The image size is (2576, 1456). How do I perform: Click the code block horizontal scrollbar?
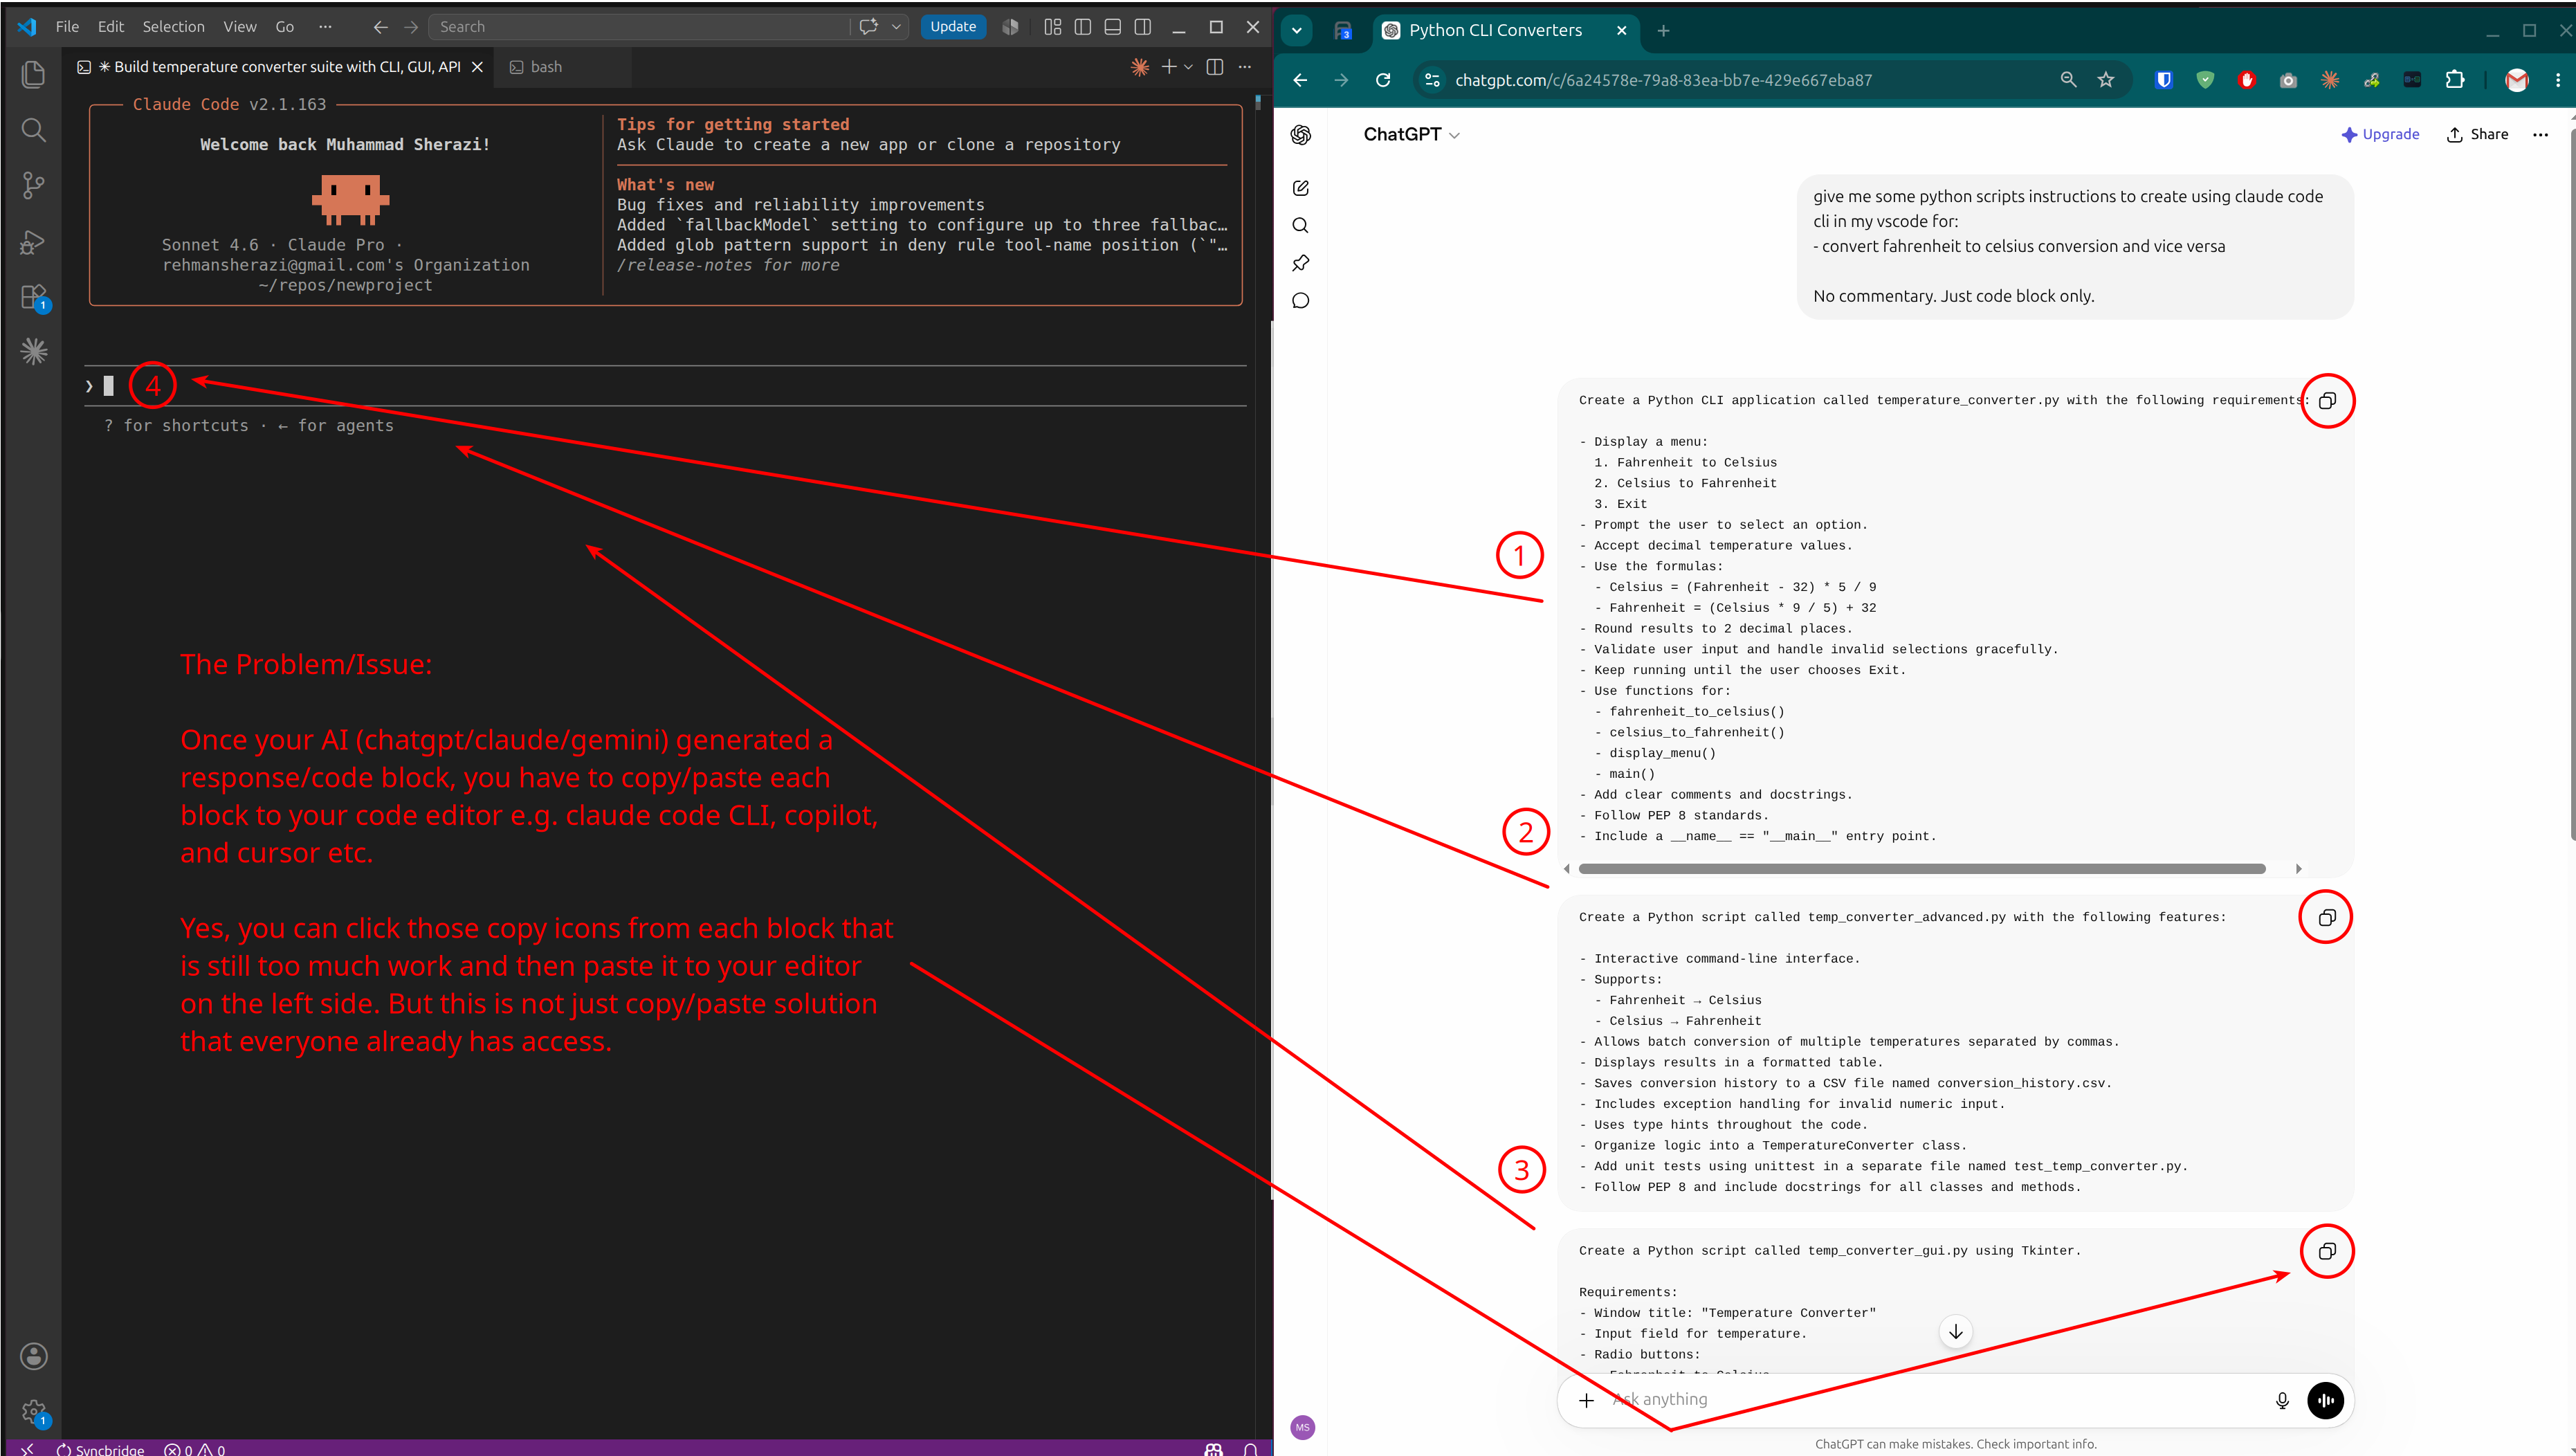click(1921, 869)
